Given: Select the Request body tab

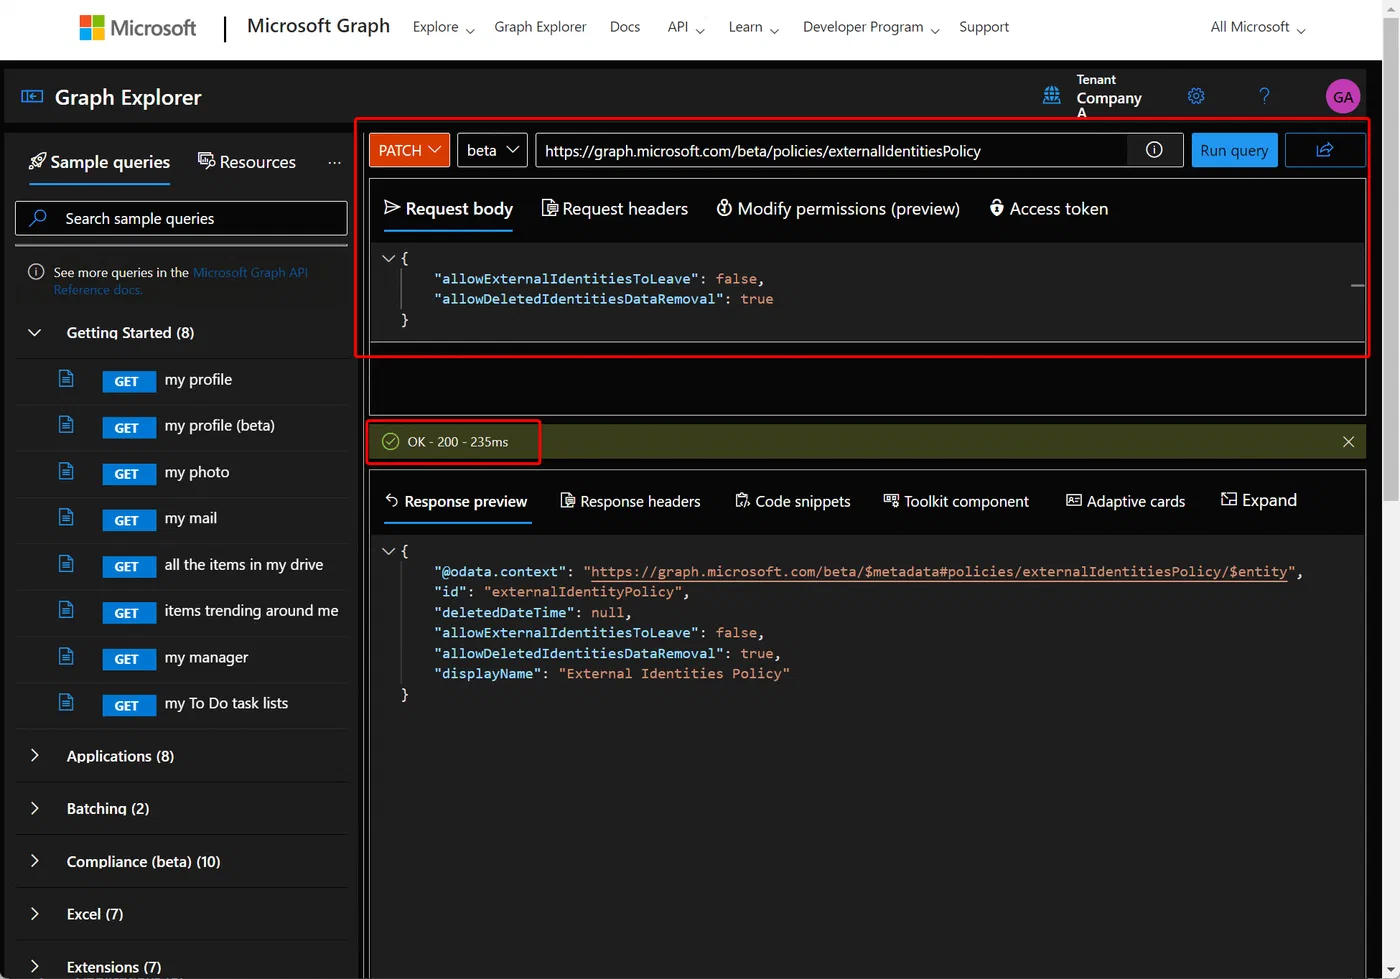Looking at the screenshot, I should pyautogui.click(x=448, y=208).
